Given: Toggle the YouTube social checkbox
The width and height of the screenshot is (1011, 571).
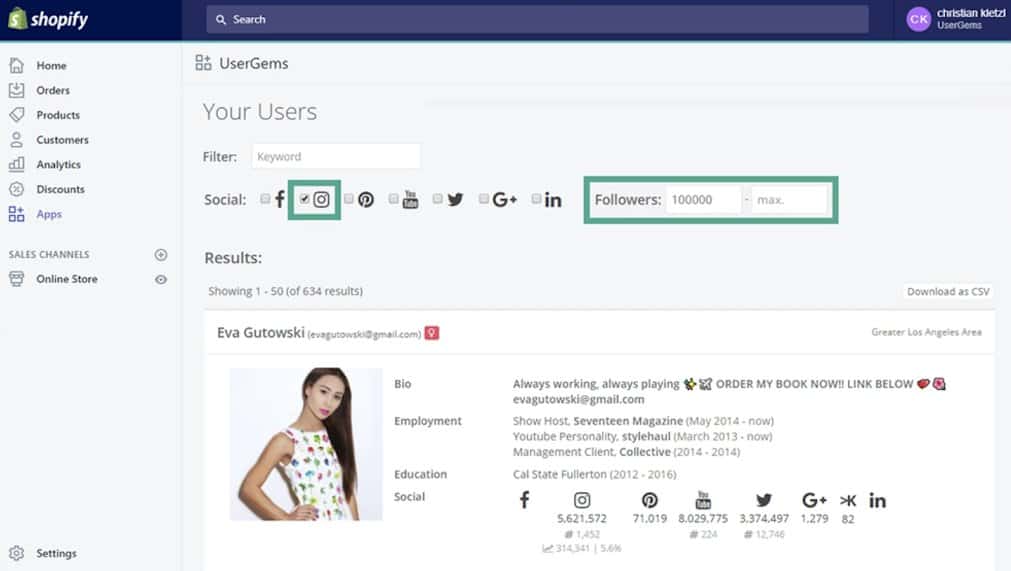Looking at the screenshot, I should click(393, 198).
